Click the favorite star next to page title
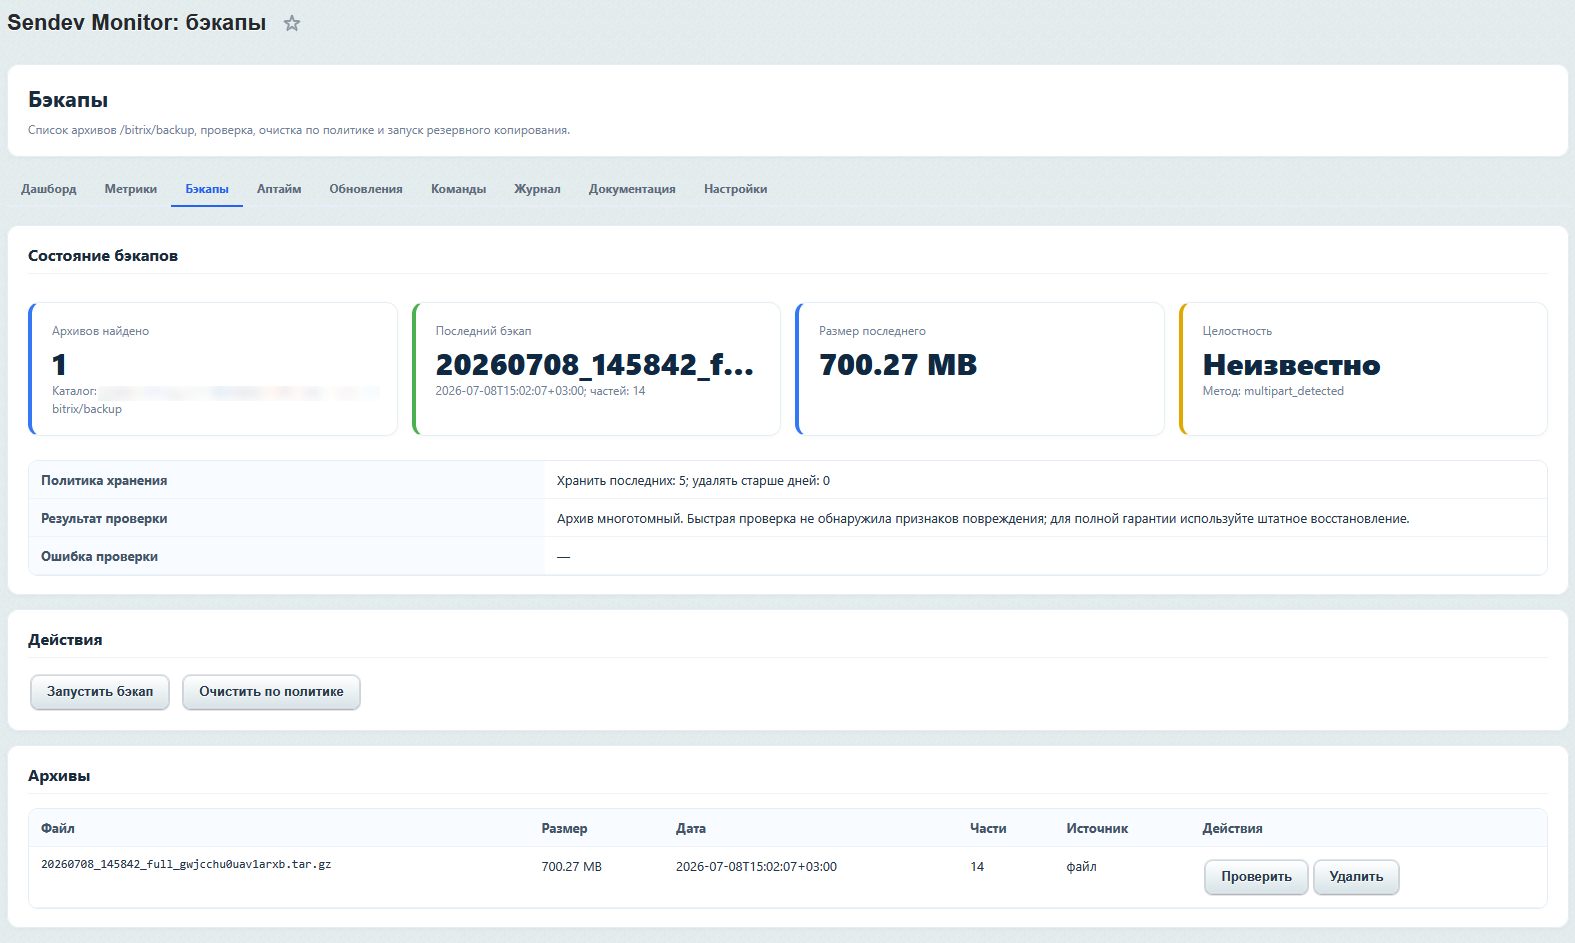 click(291, 23)
